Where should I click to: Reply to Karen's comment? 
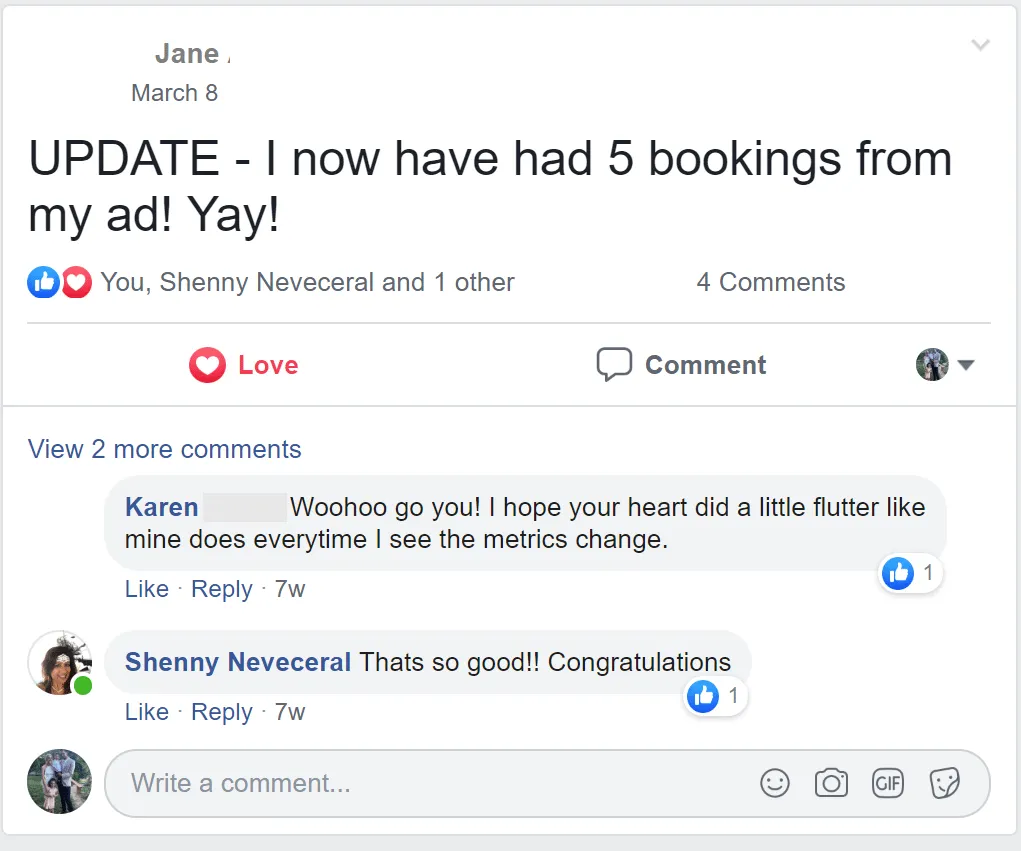point(221,589)
